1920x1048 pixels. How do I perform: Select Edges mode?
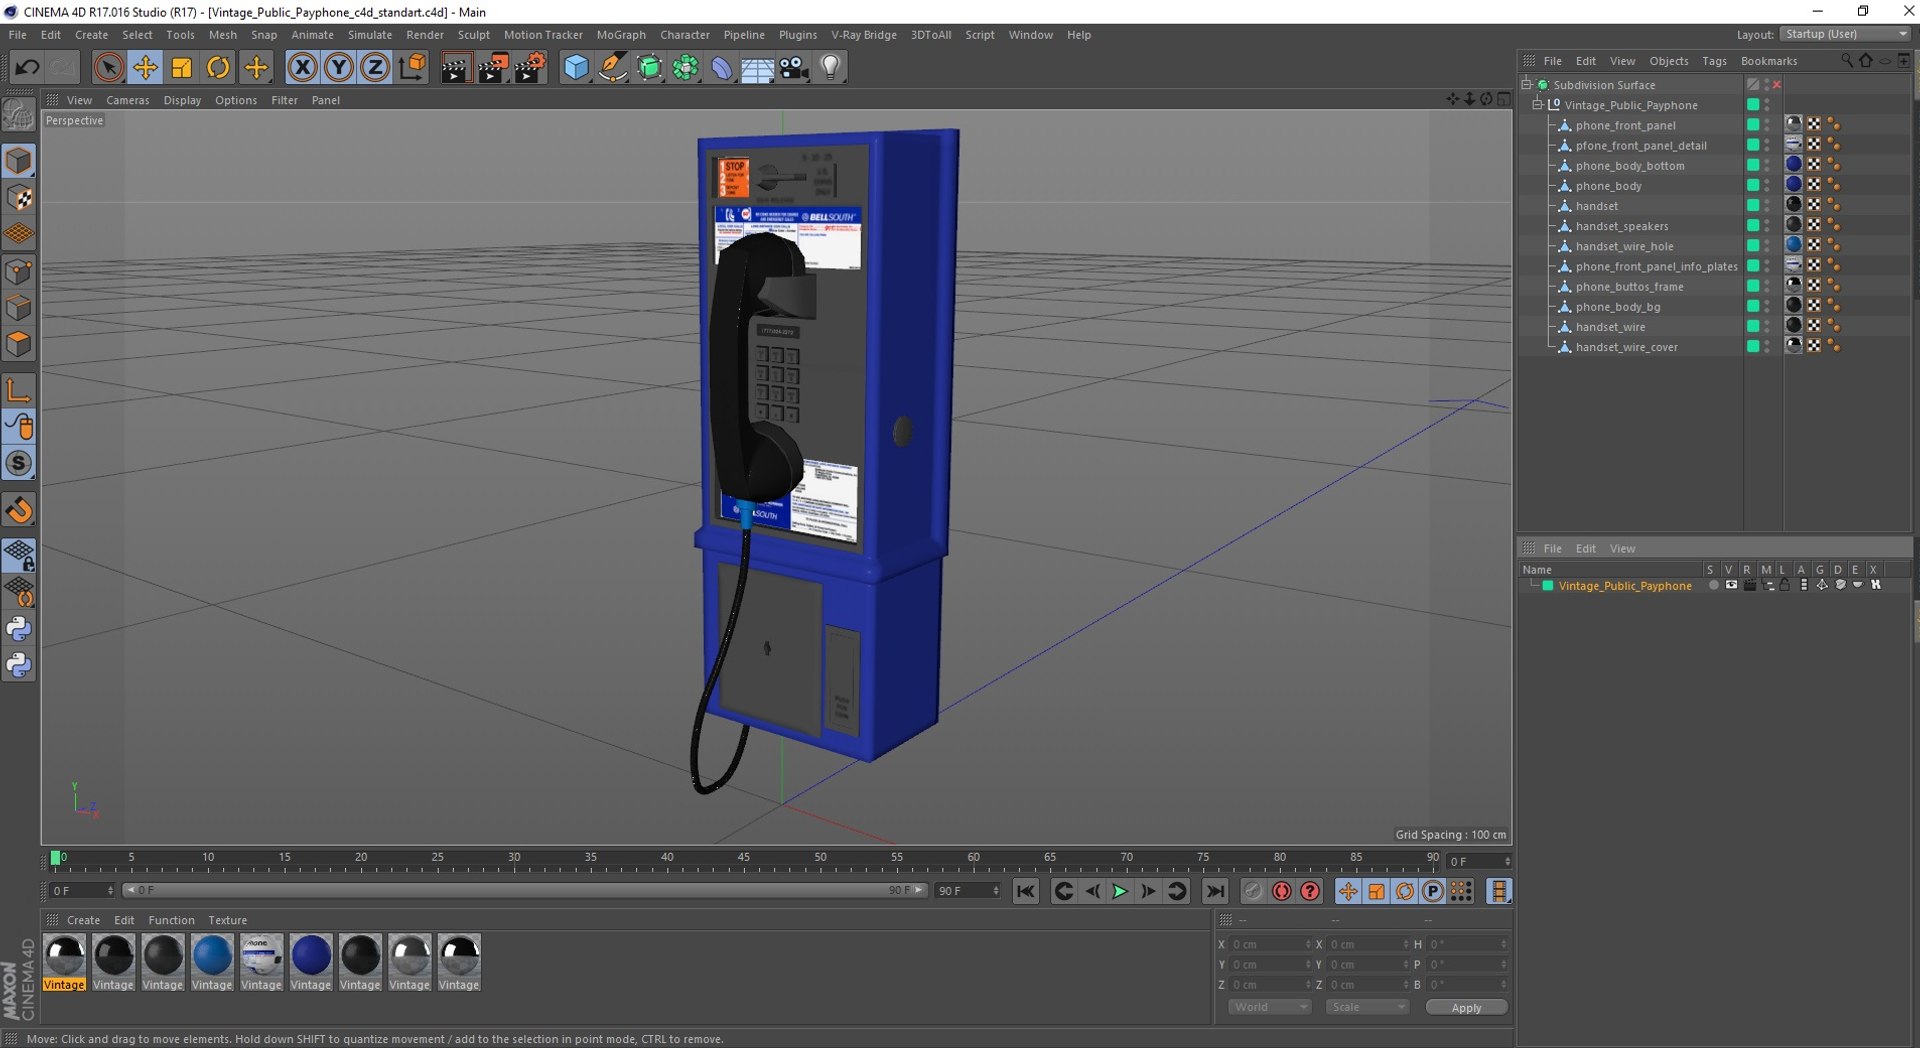[x=19, y=307]
